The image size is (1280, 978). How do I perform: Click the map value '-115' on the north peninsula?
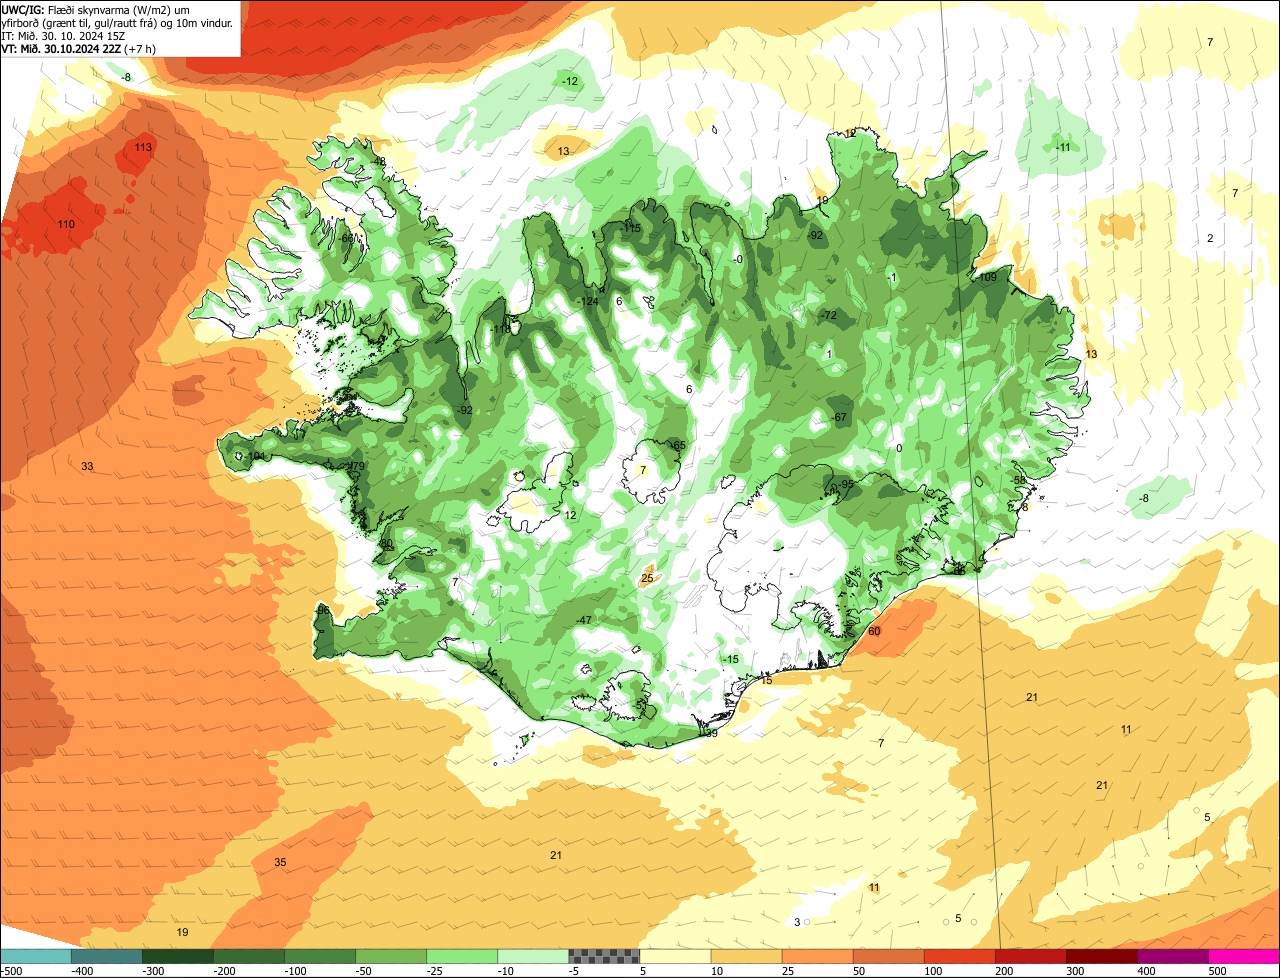(631, 229)
